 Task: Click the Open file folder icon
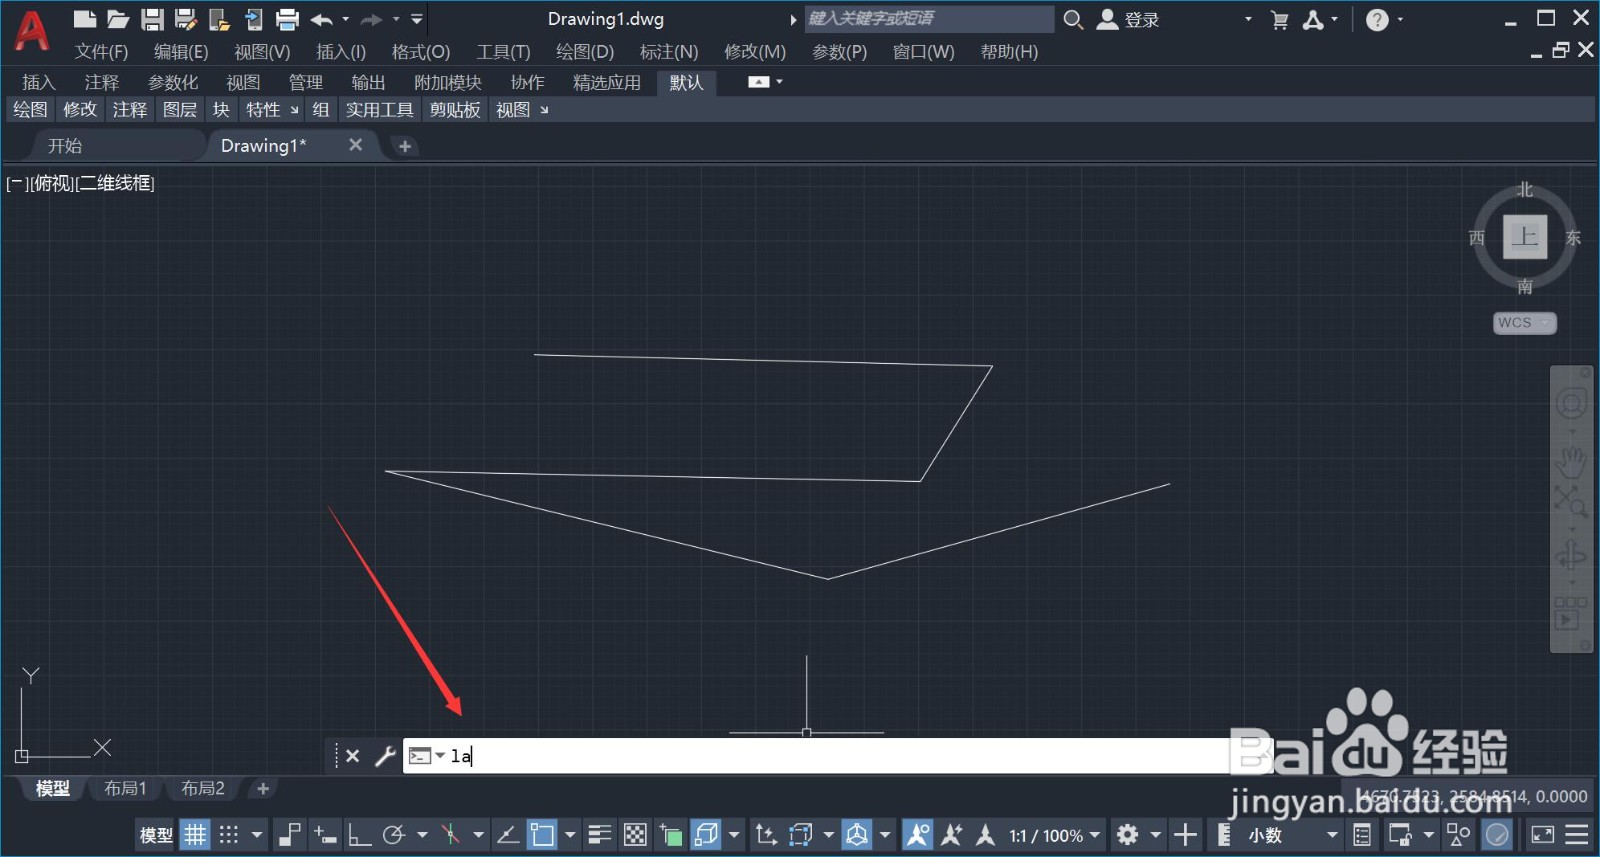tap(118, 19)
